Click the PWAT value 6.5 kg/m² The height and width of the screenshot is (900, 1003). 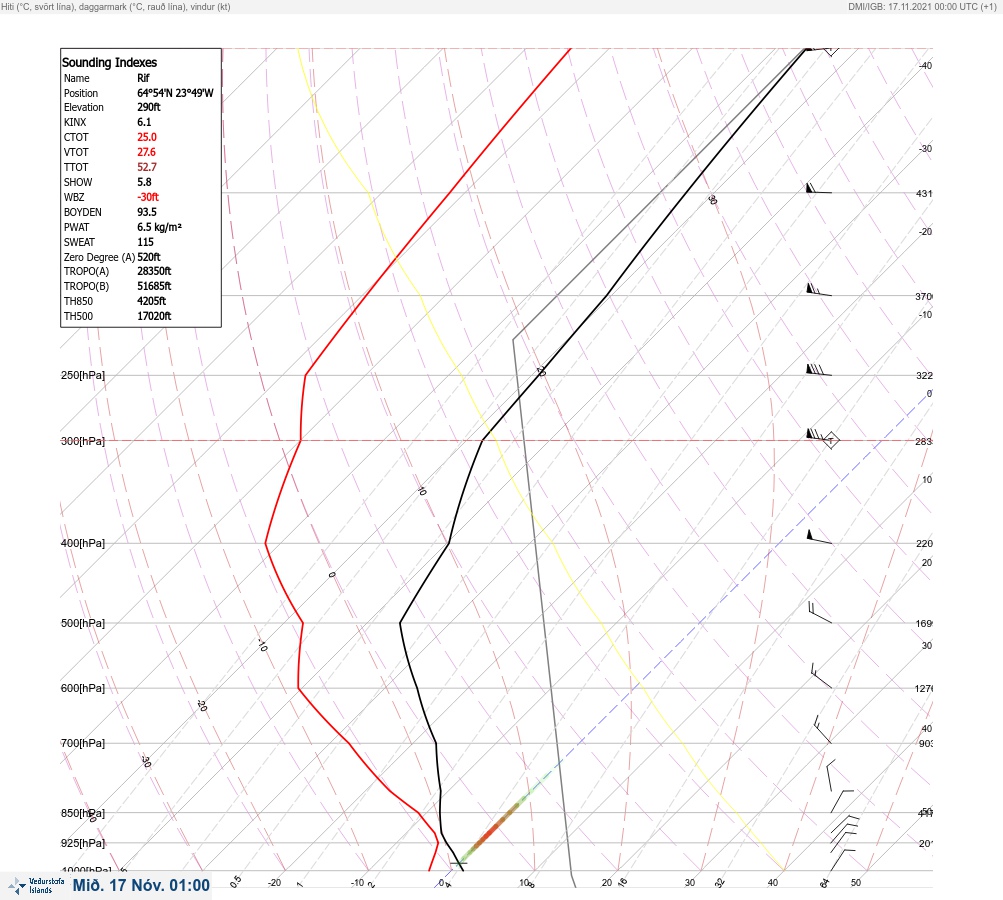pyautogui.click(x=159, y=227)
